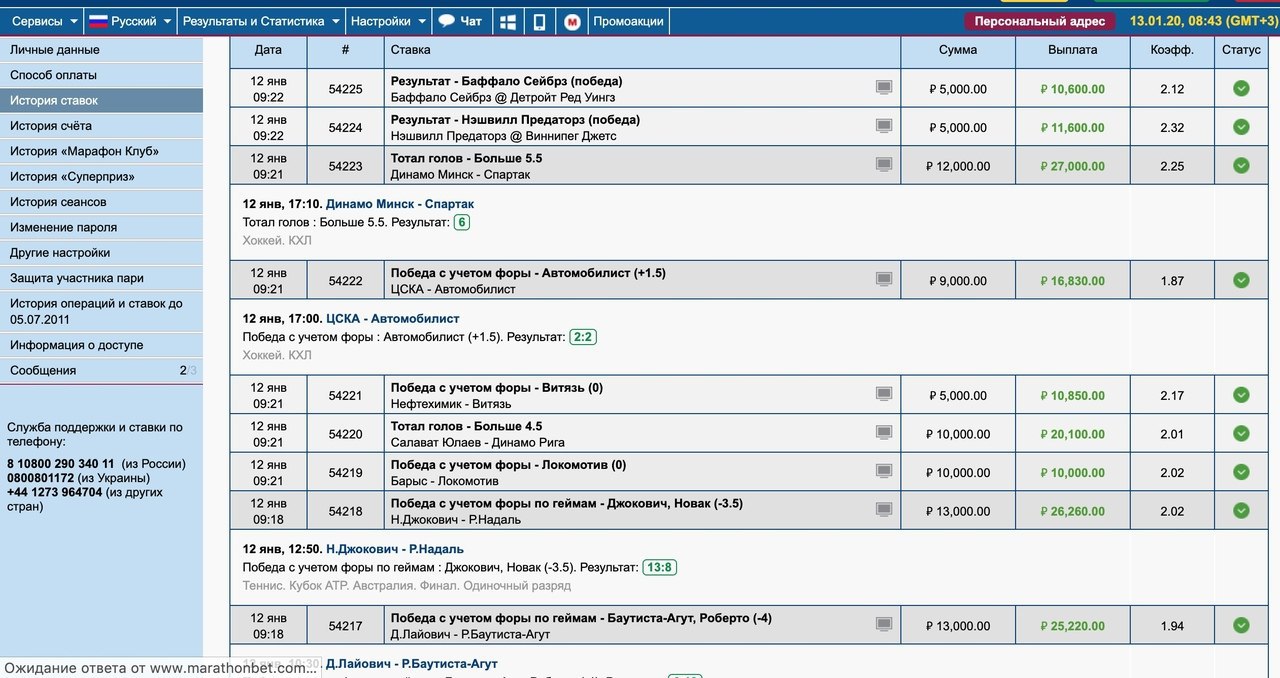Click monitor icon for bet 54221
This screenshot has height=678, width=1280.
(x=884, y=395)
